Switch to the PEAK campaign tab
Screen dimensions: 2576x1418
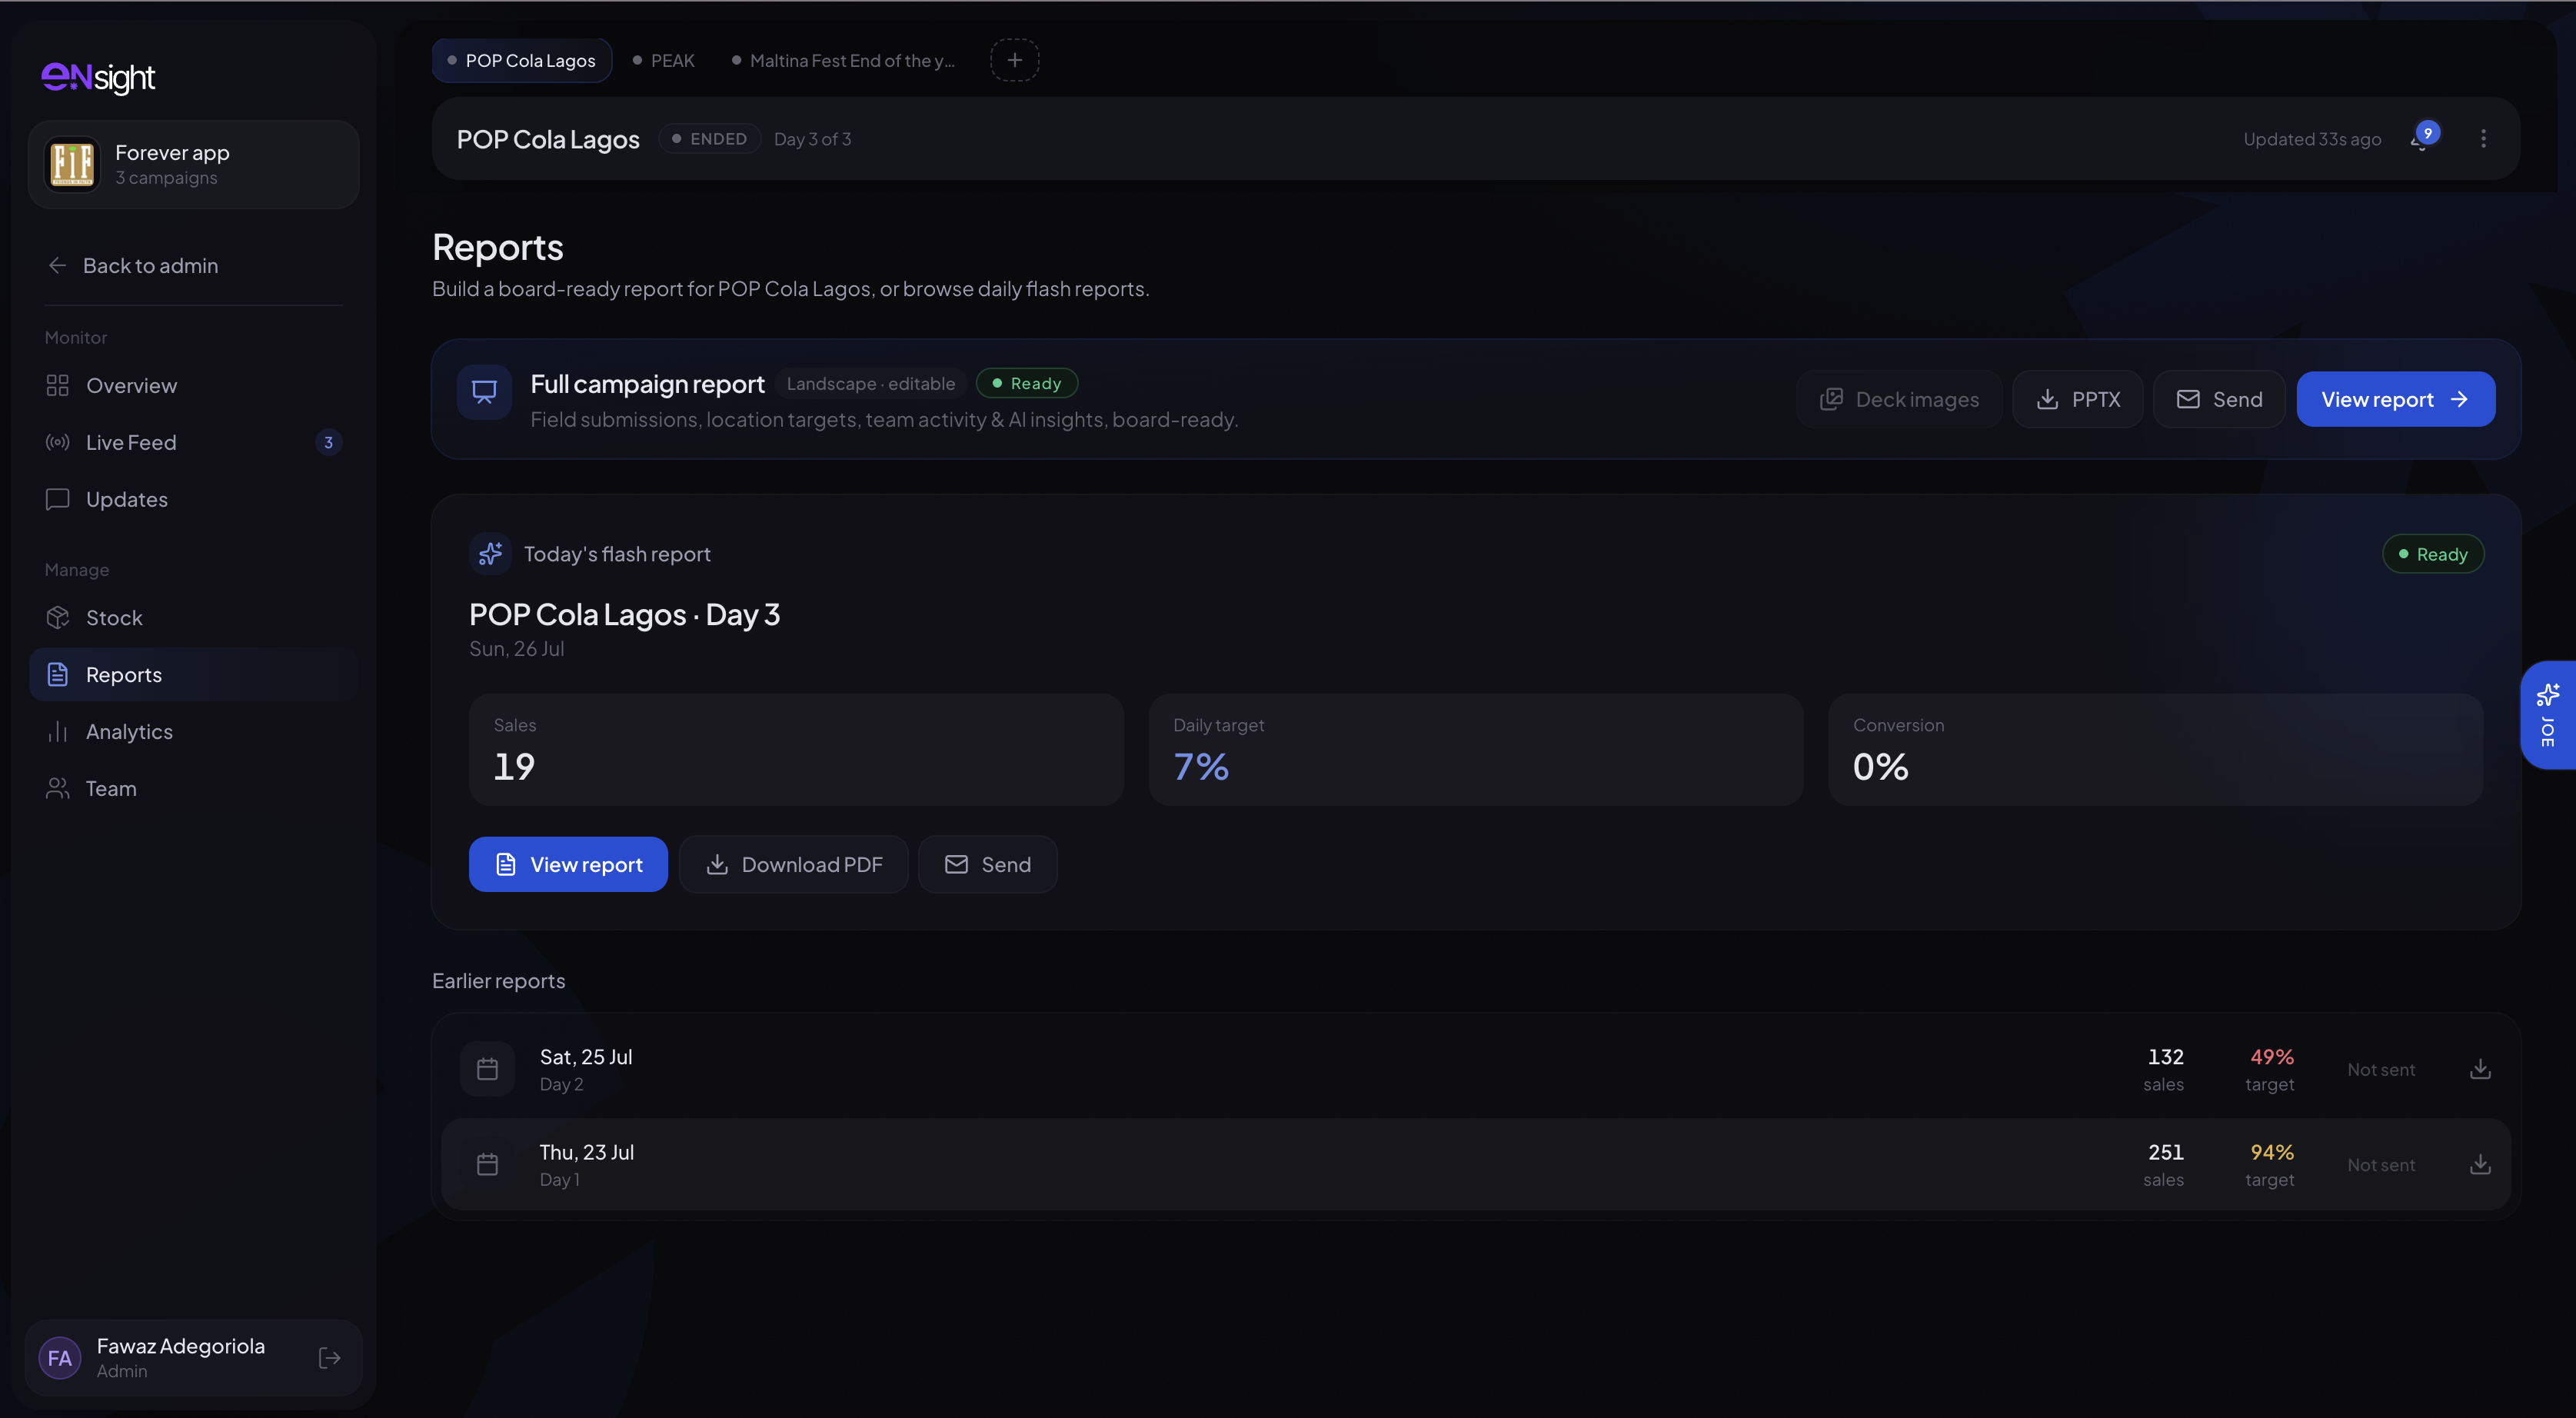(x=664, y=60)
